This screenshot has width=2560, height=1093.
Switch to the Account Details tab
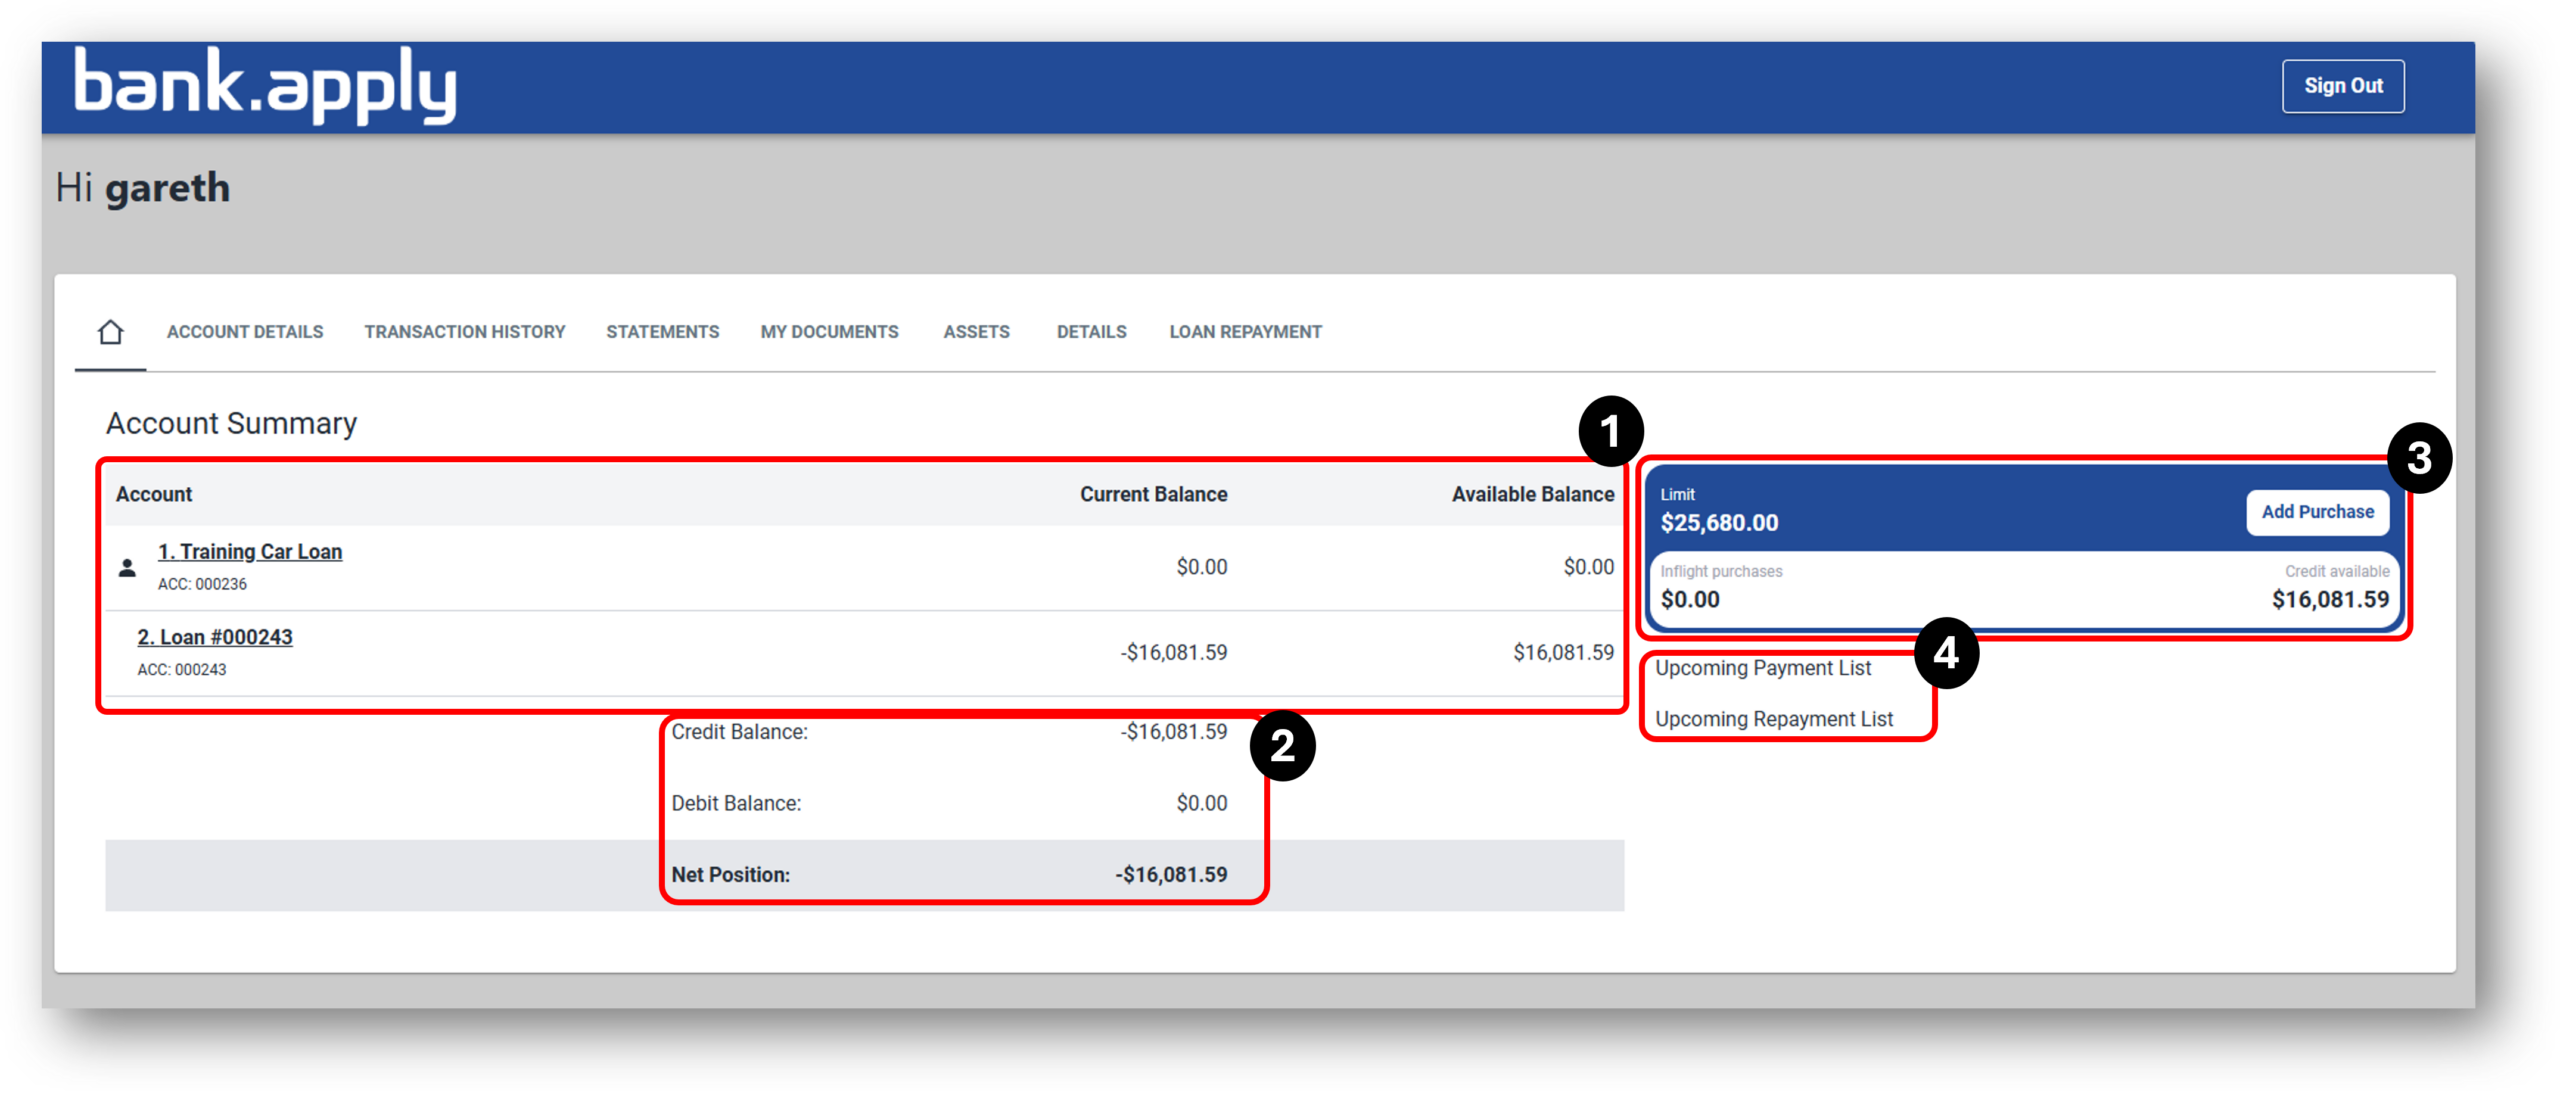[245, 331]
